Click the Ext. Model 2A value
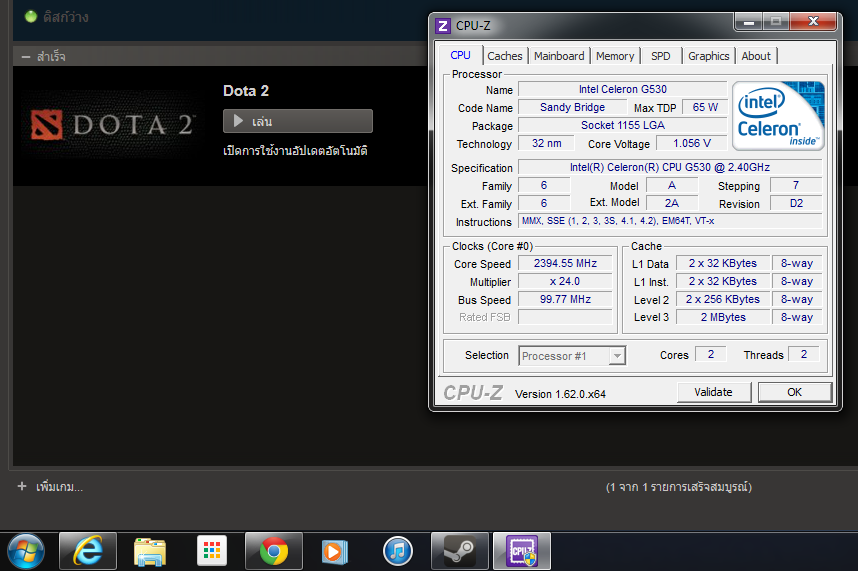The image size is (858, 573). coord(672,204)
